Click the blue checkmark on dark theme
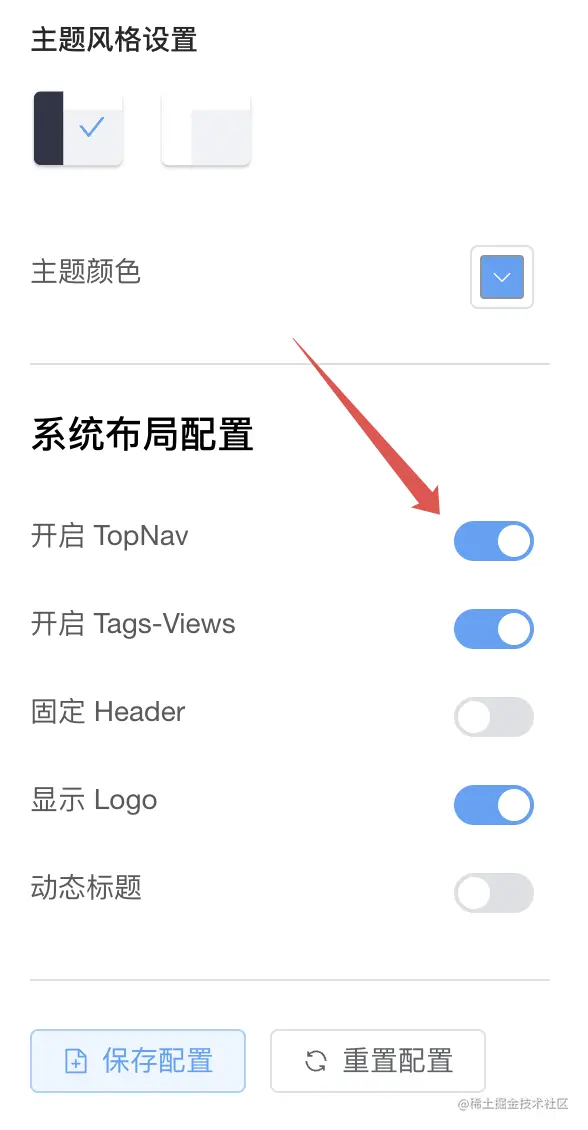This screenshot has height=1130, width=588. tap(92, 128)
